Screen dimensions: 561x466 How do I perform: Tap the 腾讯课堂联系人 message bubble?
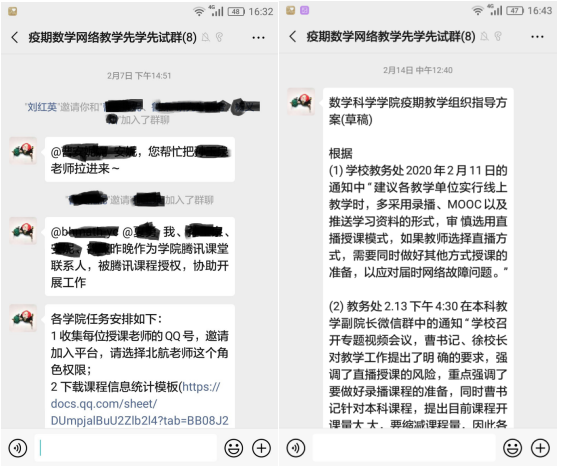pos(140,256)
